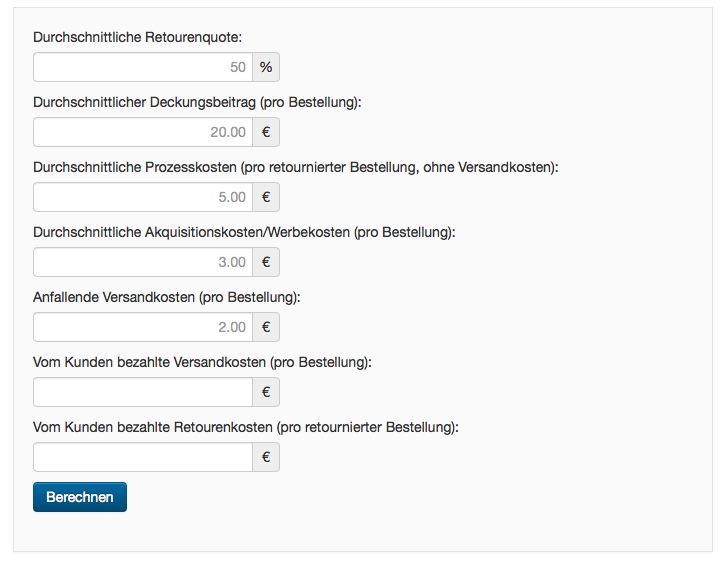Click the percent addon next to Retourenquote
This screenshot has width=725, height=562.
[266, 67]
